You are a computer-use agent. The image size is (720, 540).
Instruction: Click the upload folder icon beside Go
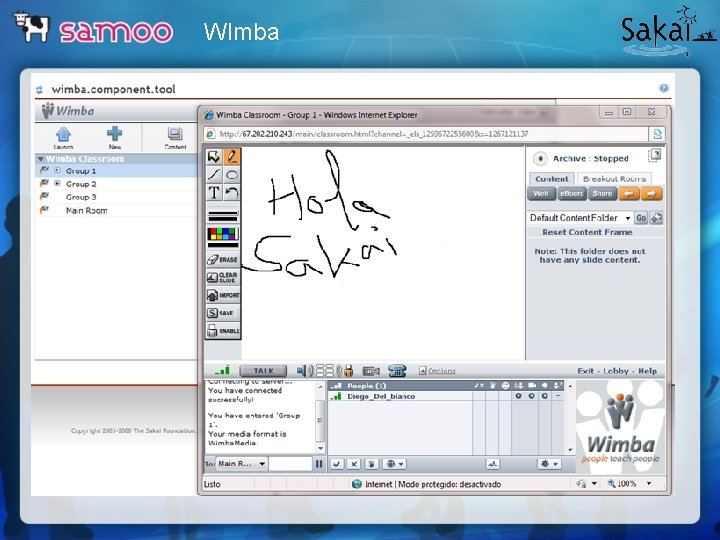pyautogui.click(x=656, y=218)
